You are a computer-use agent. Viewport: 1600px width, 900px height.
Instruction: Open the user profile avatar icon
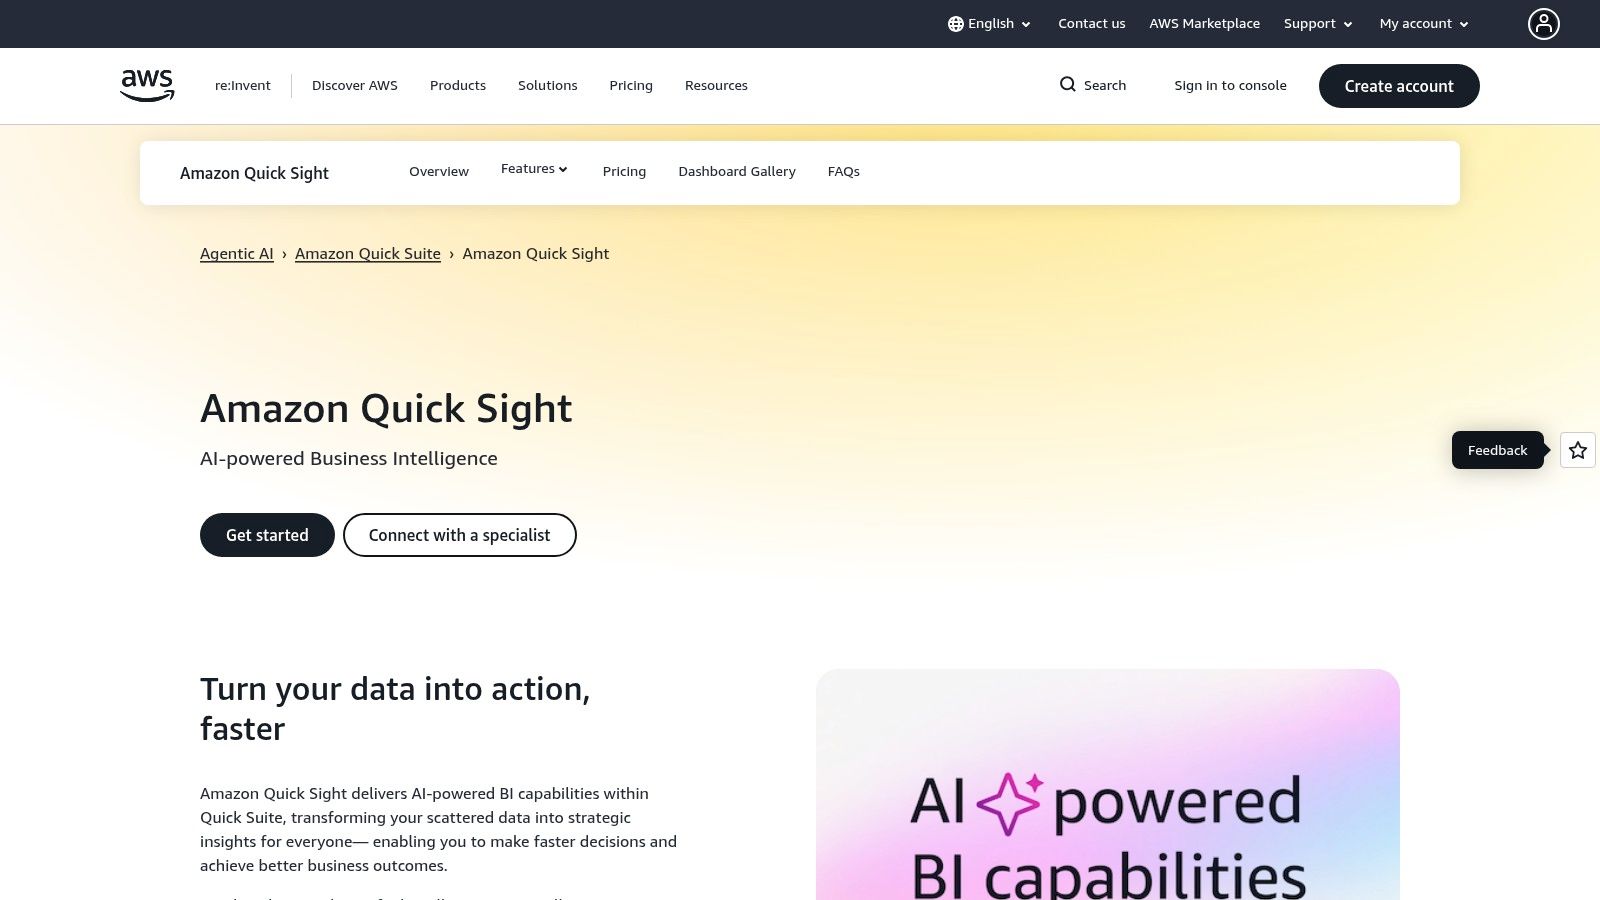(x=1543, y=24)
